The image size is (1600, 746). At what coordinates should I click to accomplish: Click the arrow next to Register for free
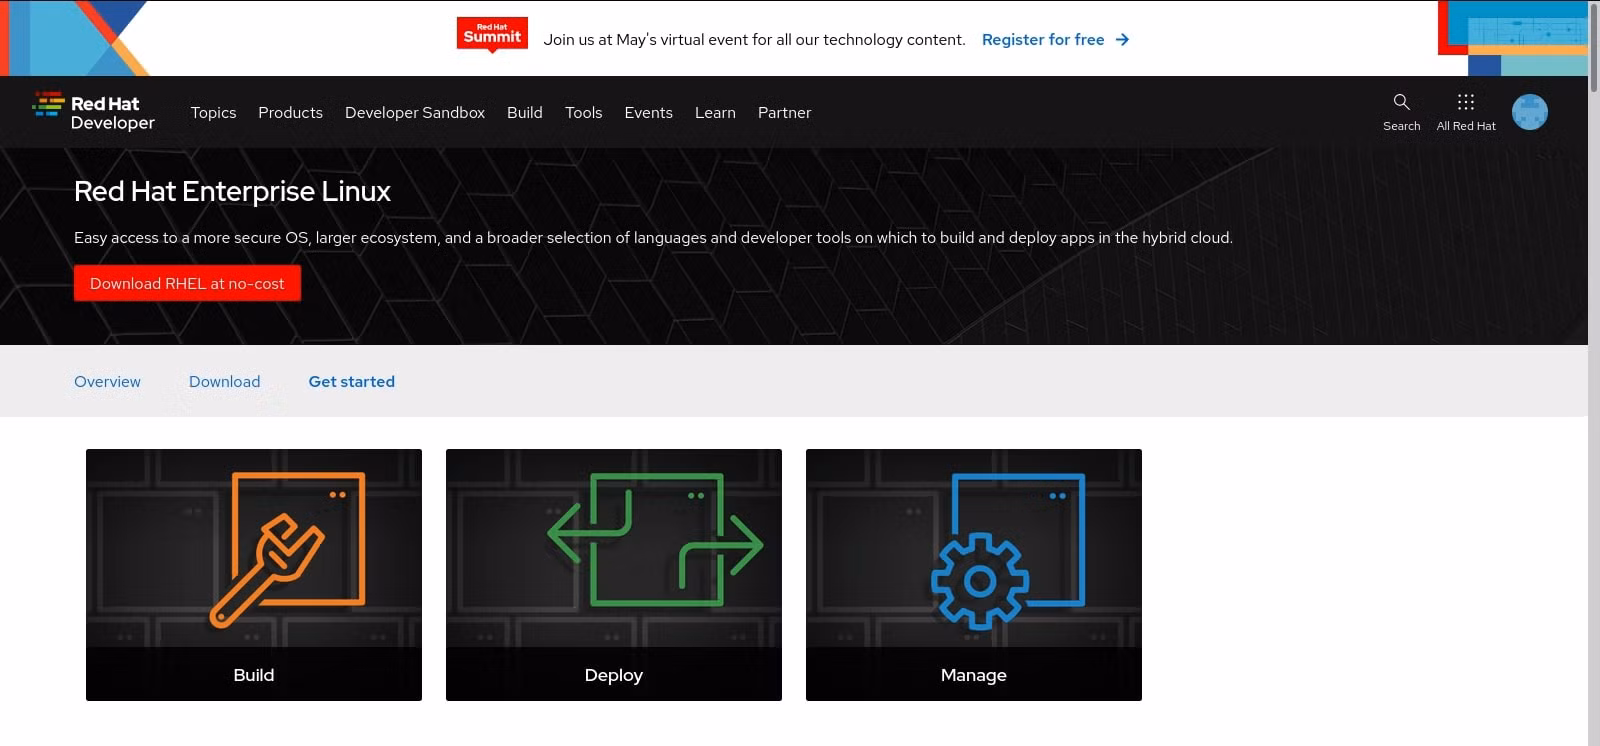coord(1122,40)
